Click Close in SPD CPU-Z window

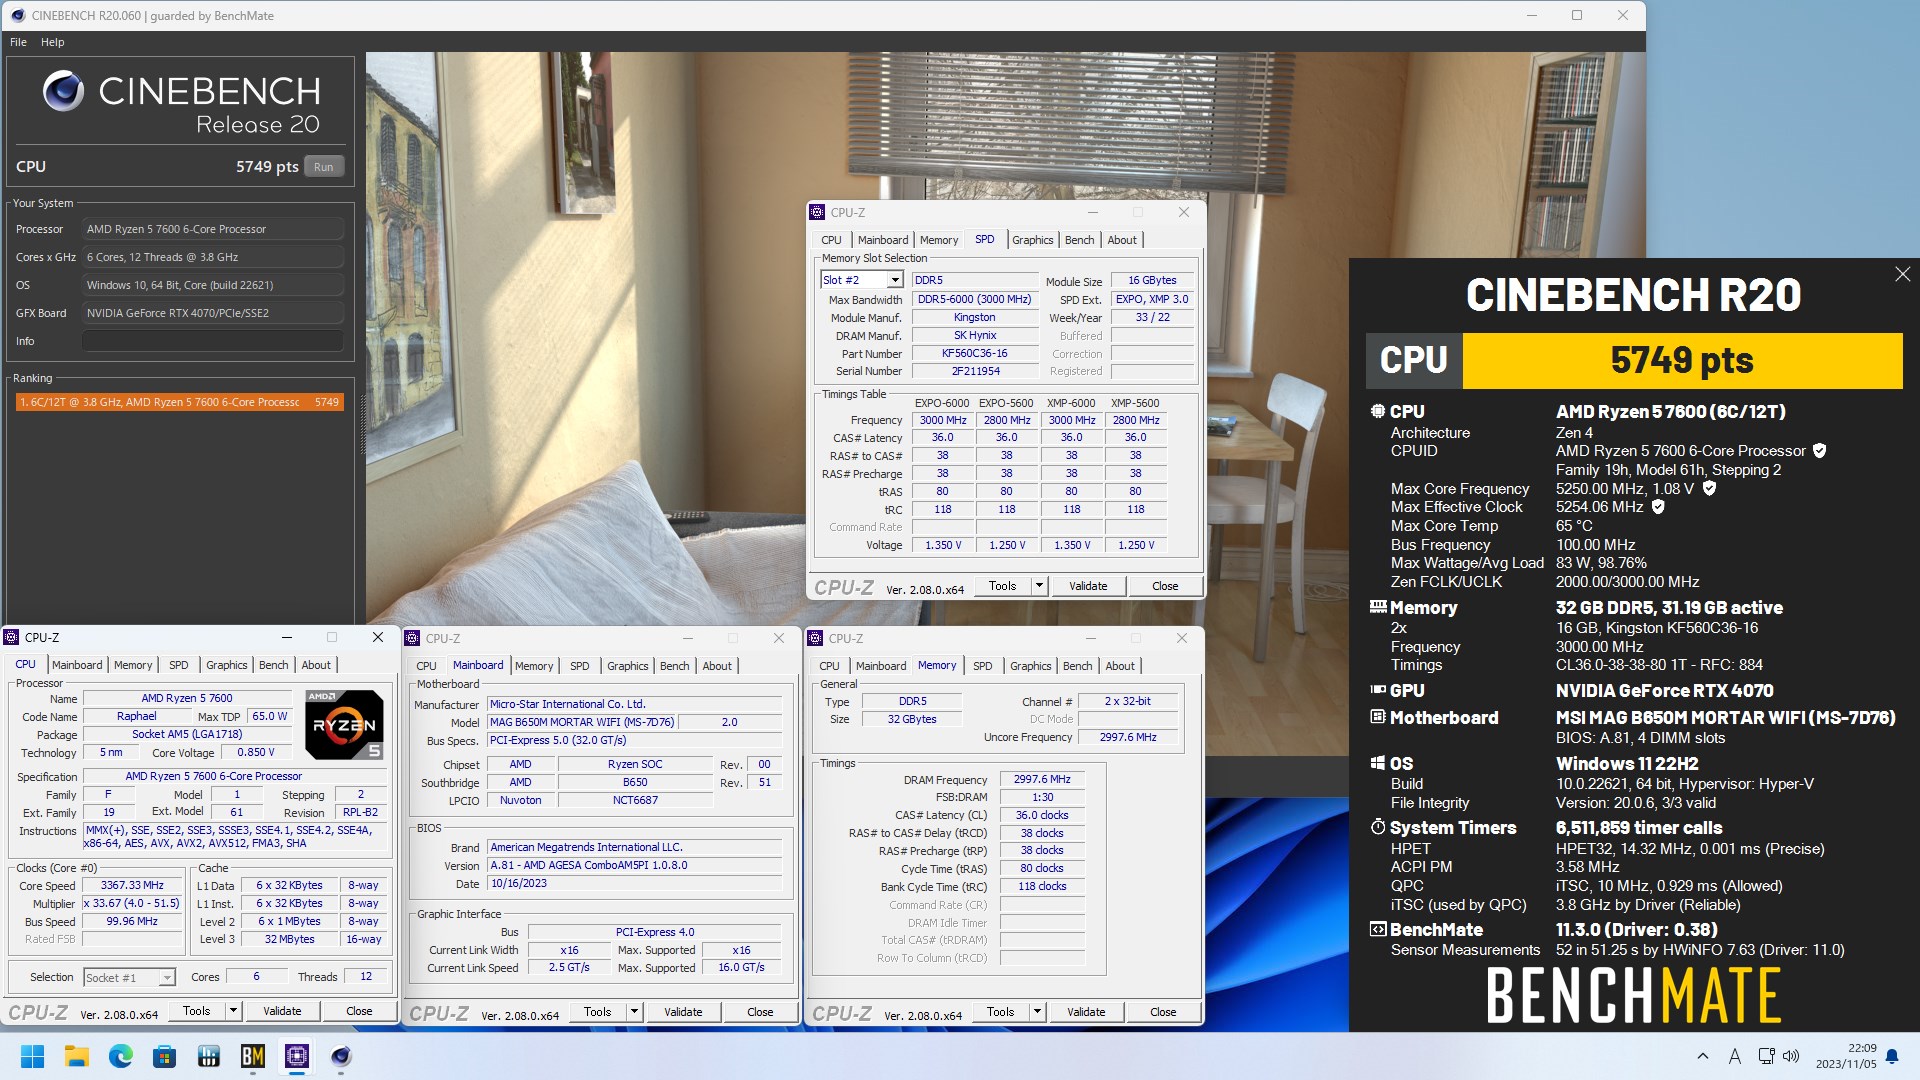tap(1165, 586)
